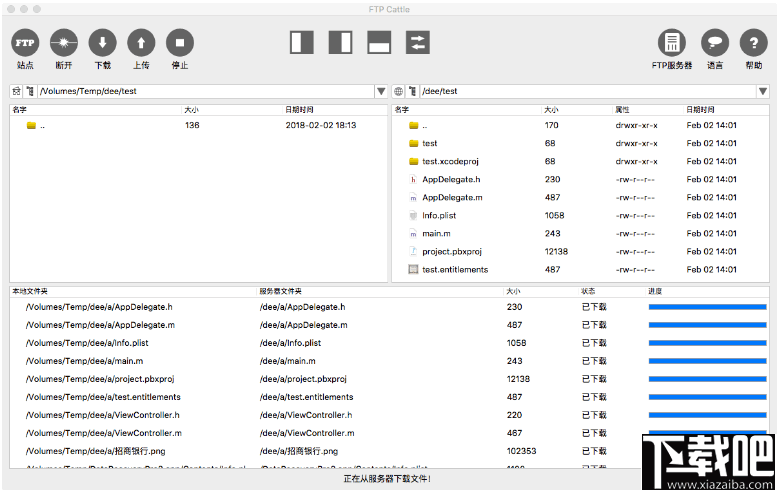
Task: Click the 进度 queue column header
Action: (x=708, y=291)
